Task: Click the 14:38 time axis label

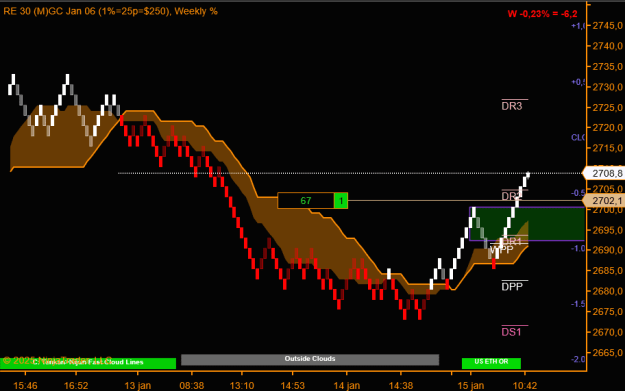Action: tap(401, 385)
